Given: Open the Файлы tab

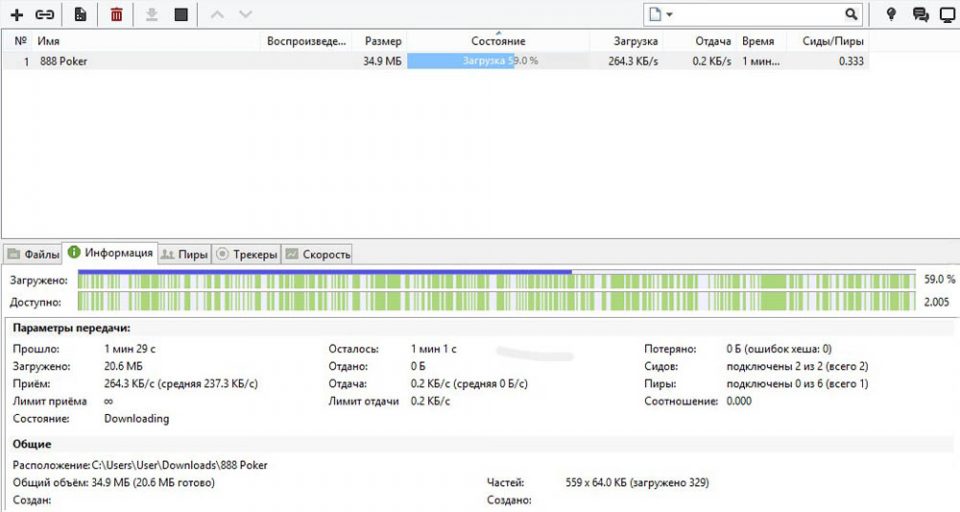Looking at the screenshot, I should coord(34,254).
